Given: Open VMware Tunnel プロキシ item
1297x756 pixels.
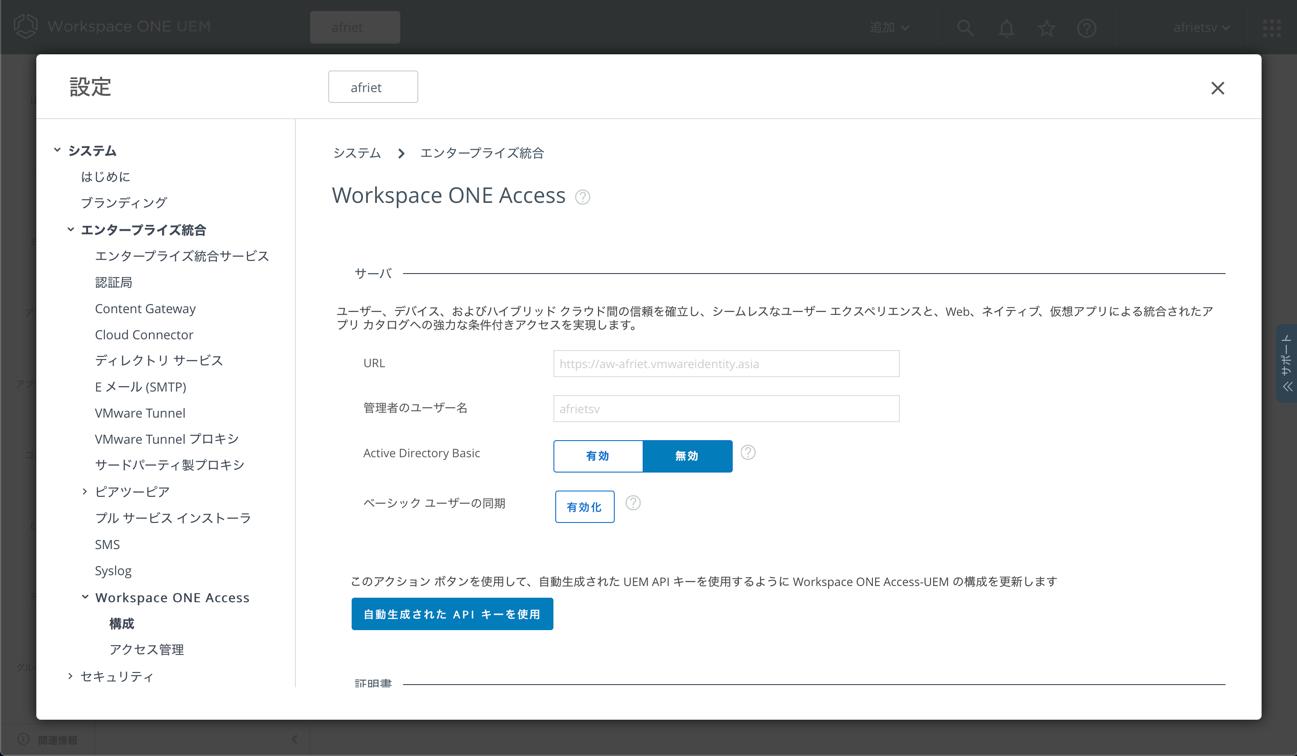Looking at the screenshot, I should (x=167, y=439).
